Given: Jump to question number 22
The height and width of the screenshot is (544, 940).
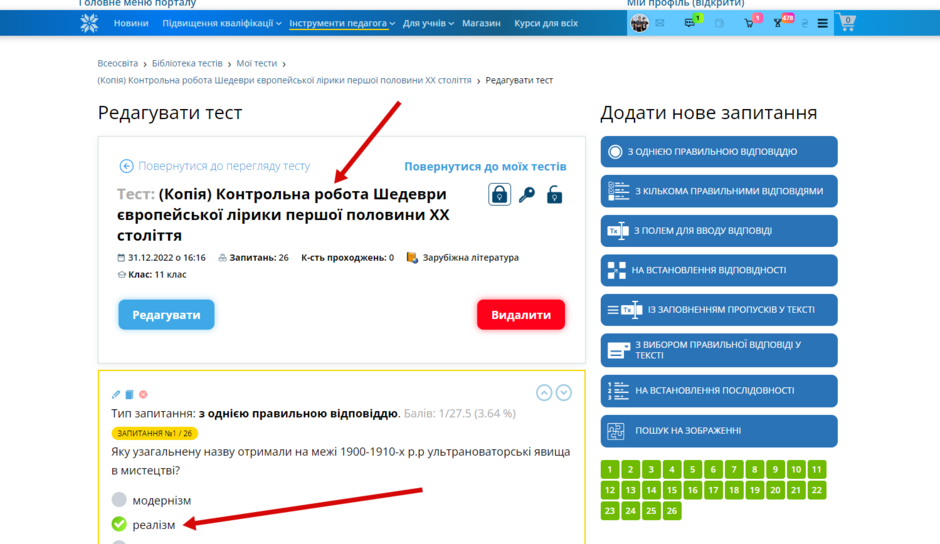Looking at the screenshot, I should [817, 490].
